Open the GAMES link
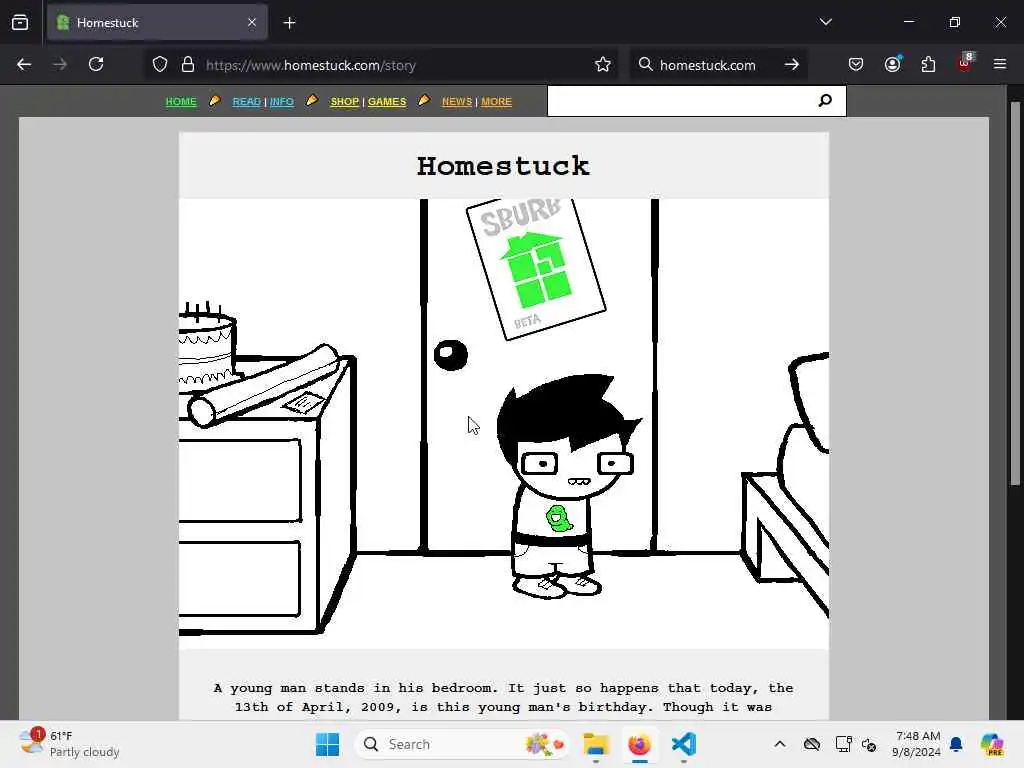This screenshot has height=768, width=1024. (387, 102)
